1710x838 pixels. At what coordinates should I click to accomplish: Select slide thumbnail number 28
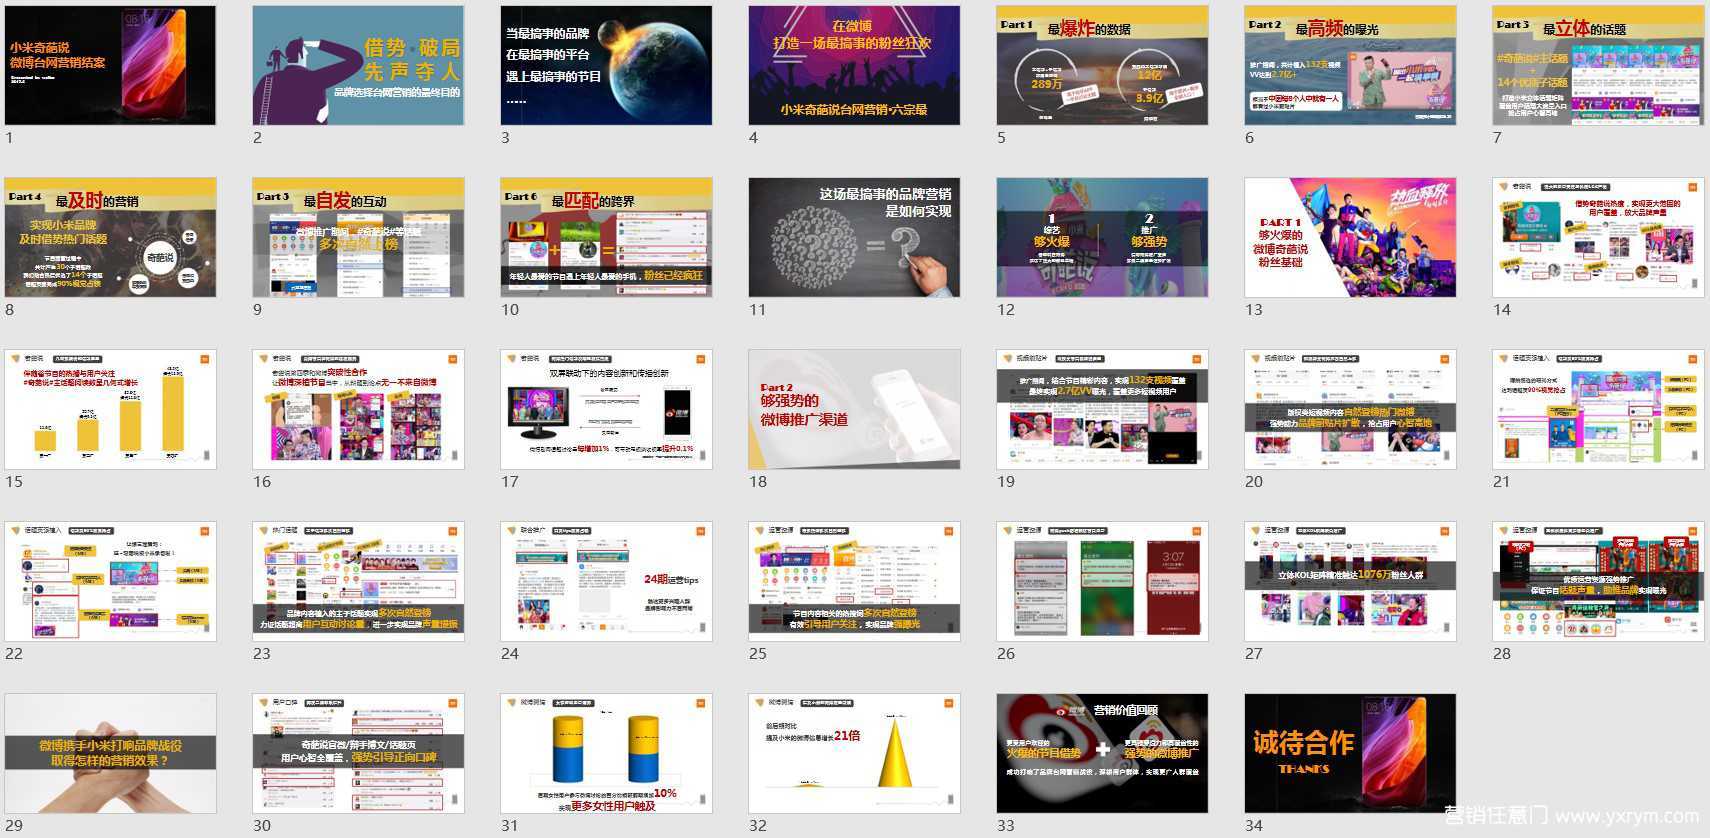tap(1598, 581)
